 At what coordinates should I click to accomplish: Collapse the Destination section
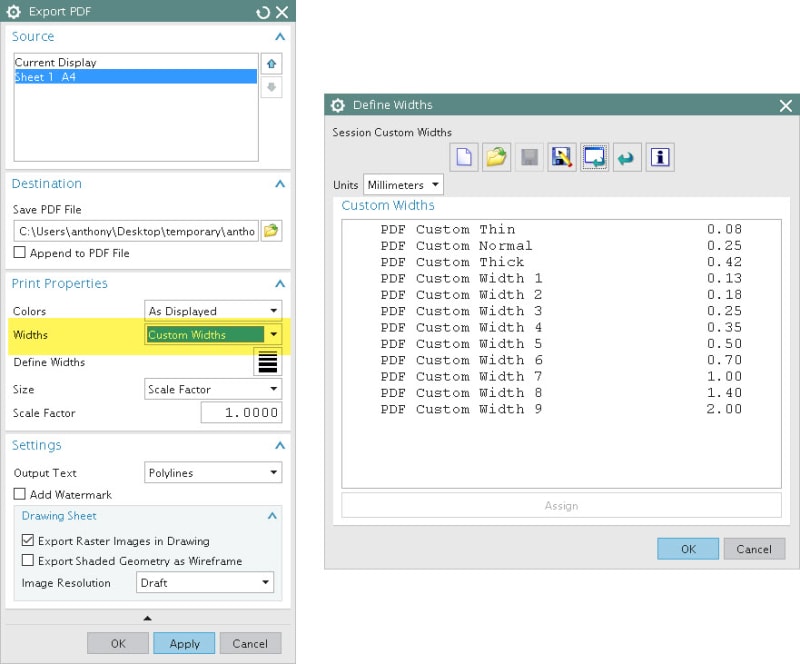280,184
